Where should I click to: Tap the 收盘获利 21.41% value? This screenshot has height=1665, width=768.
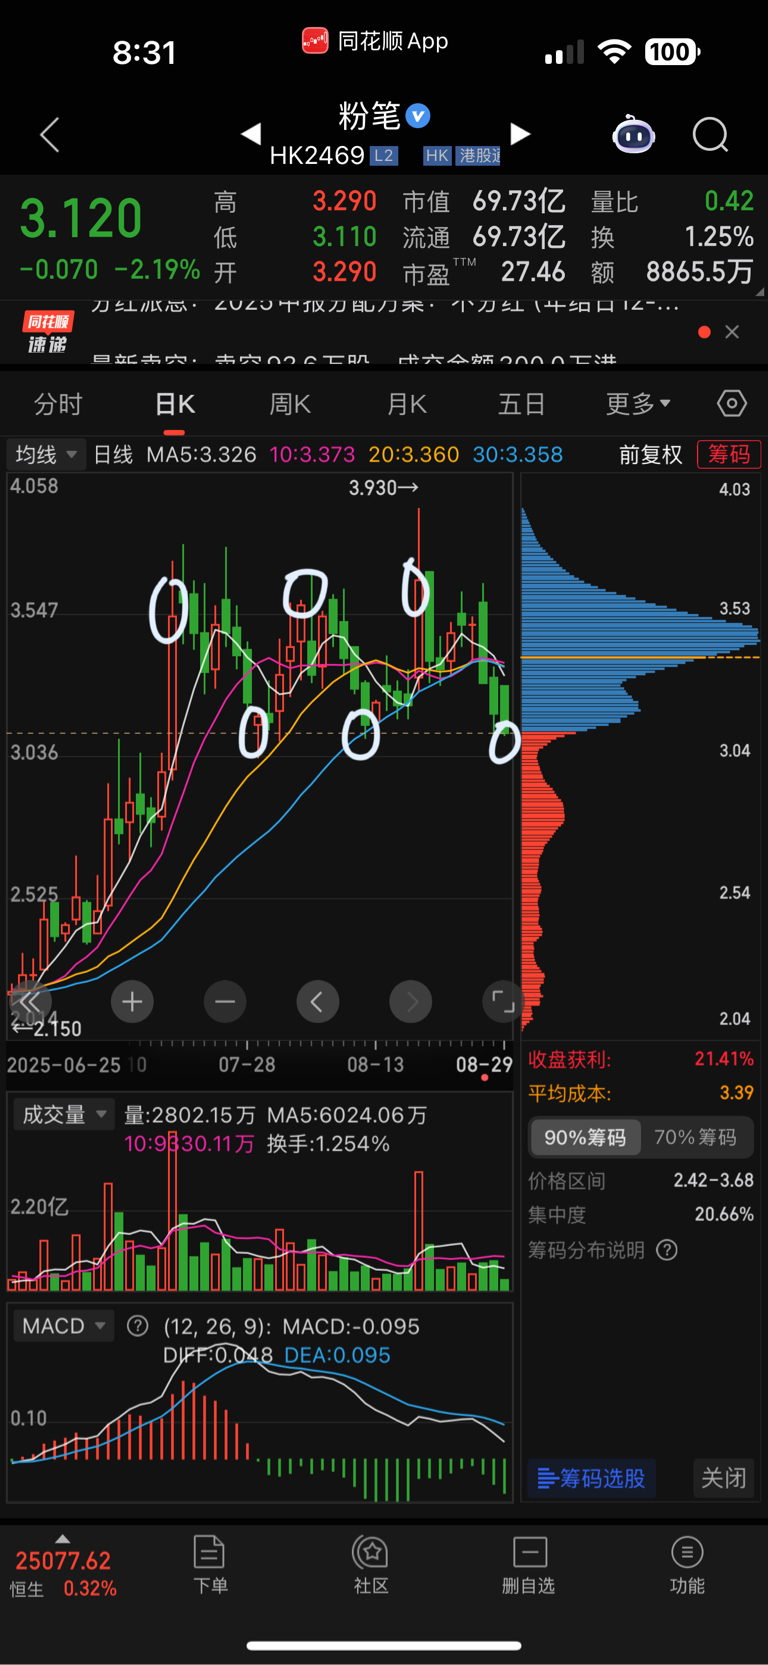[724, 1059]
